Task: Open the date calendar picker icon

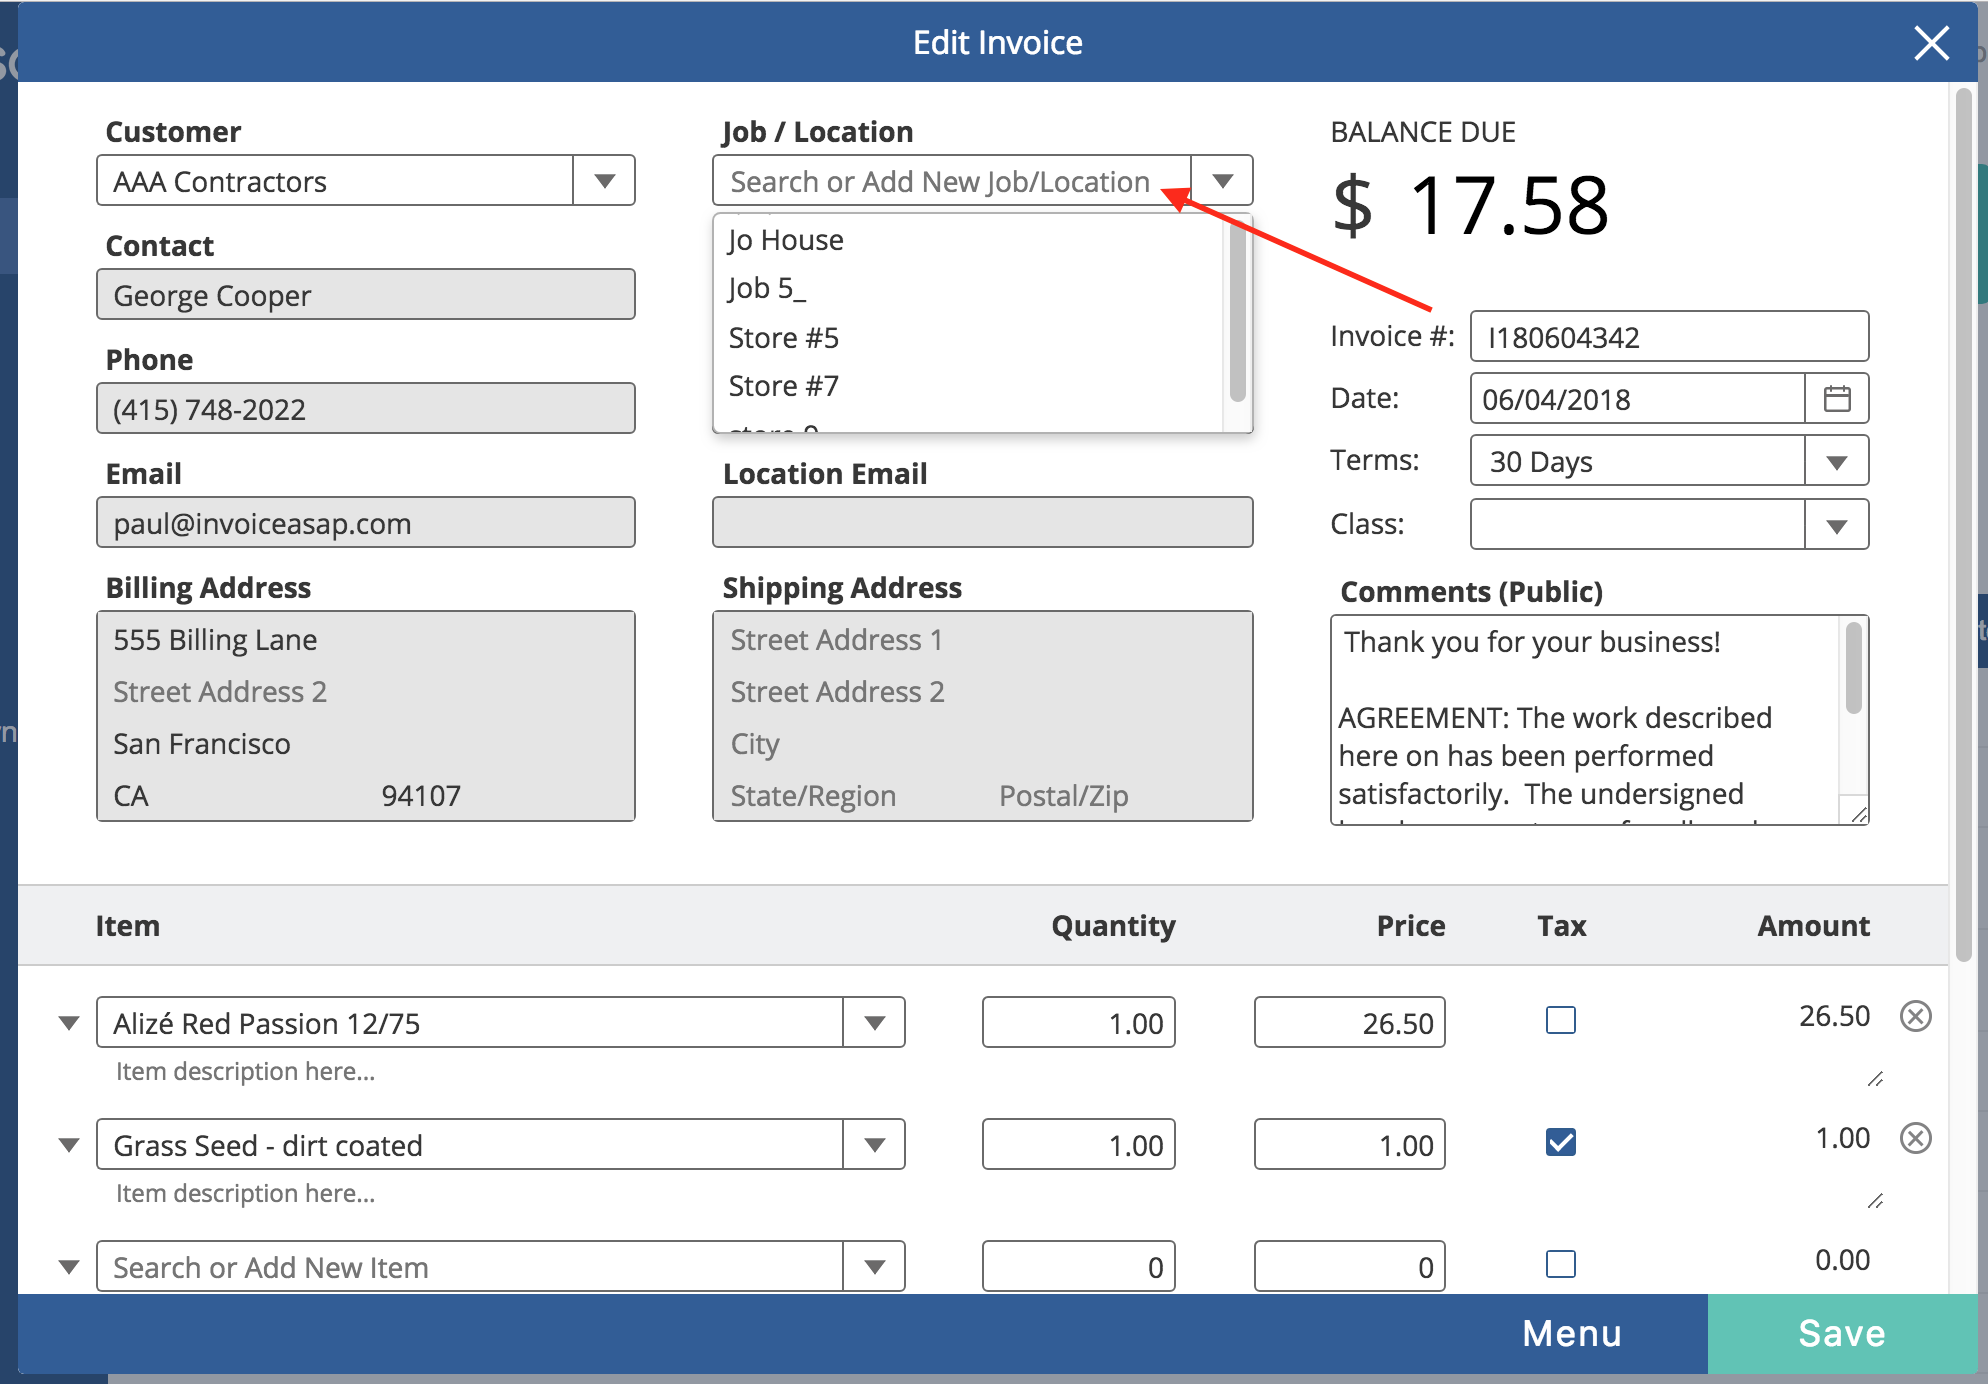Action: click(x=1836, y=399)
